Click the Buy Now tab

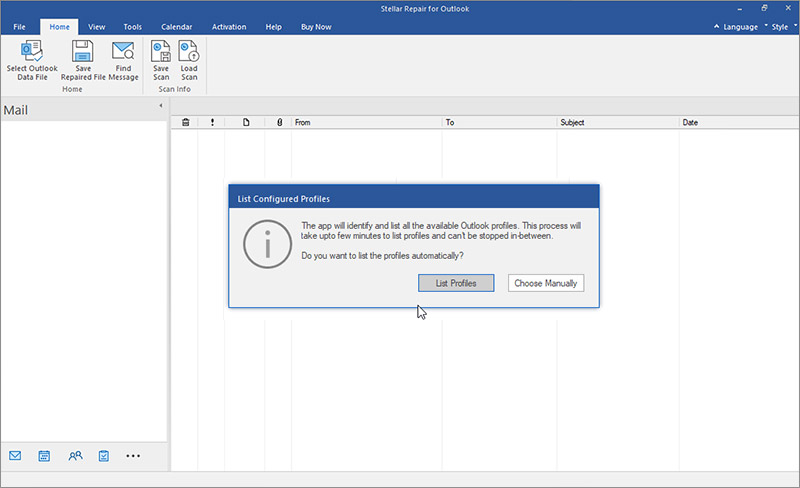point(316,27)
